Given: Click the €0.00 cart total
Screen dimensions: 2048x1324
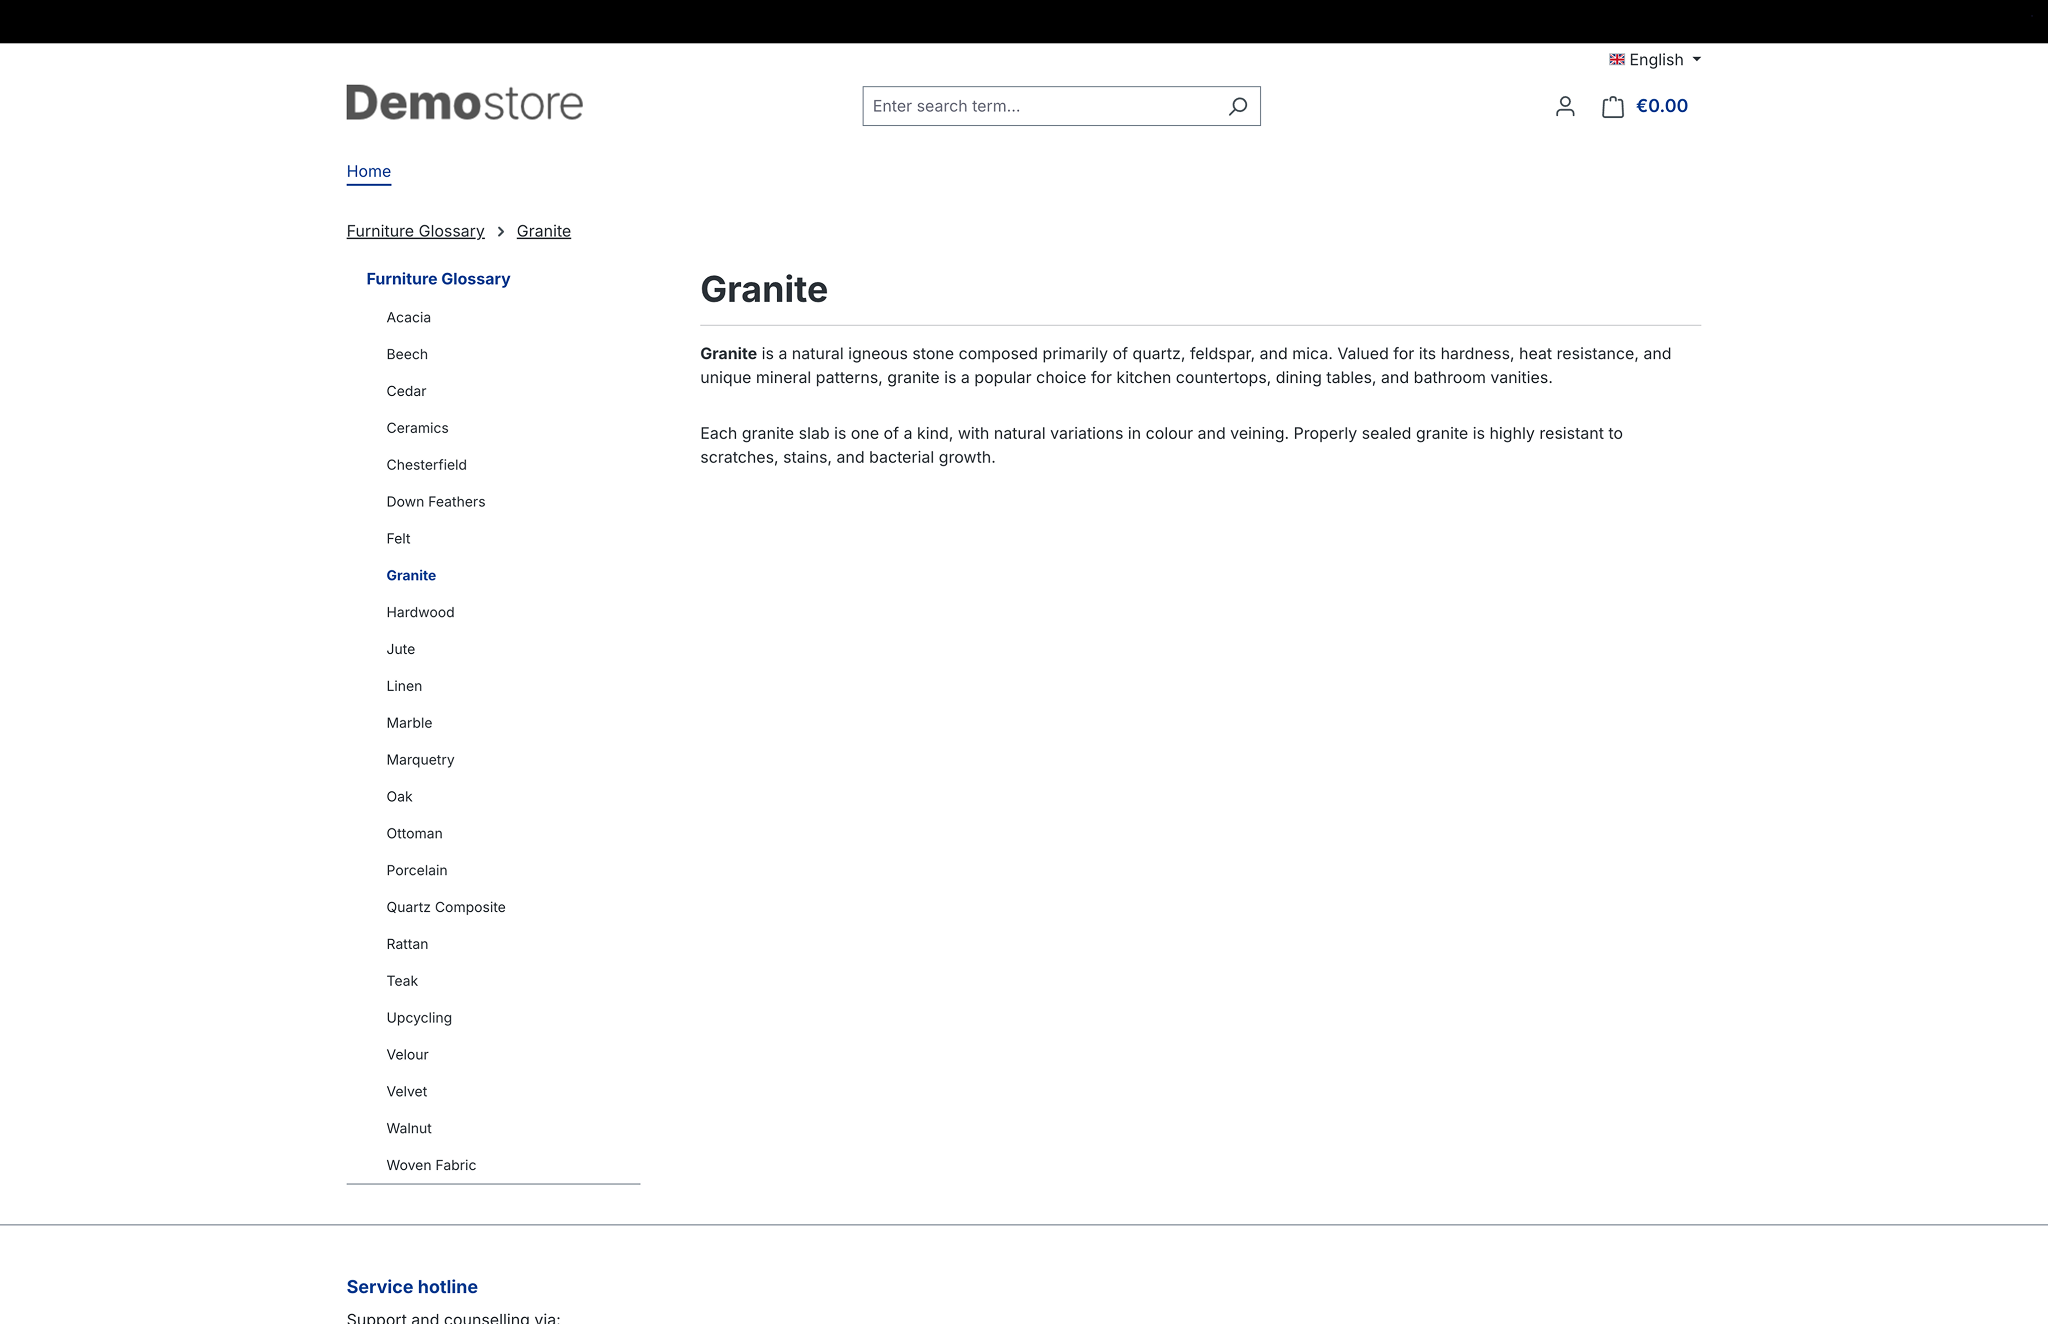Looking at the screenshot, I should 1662,106.
